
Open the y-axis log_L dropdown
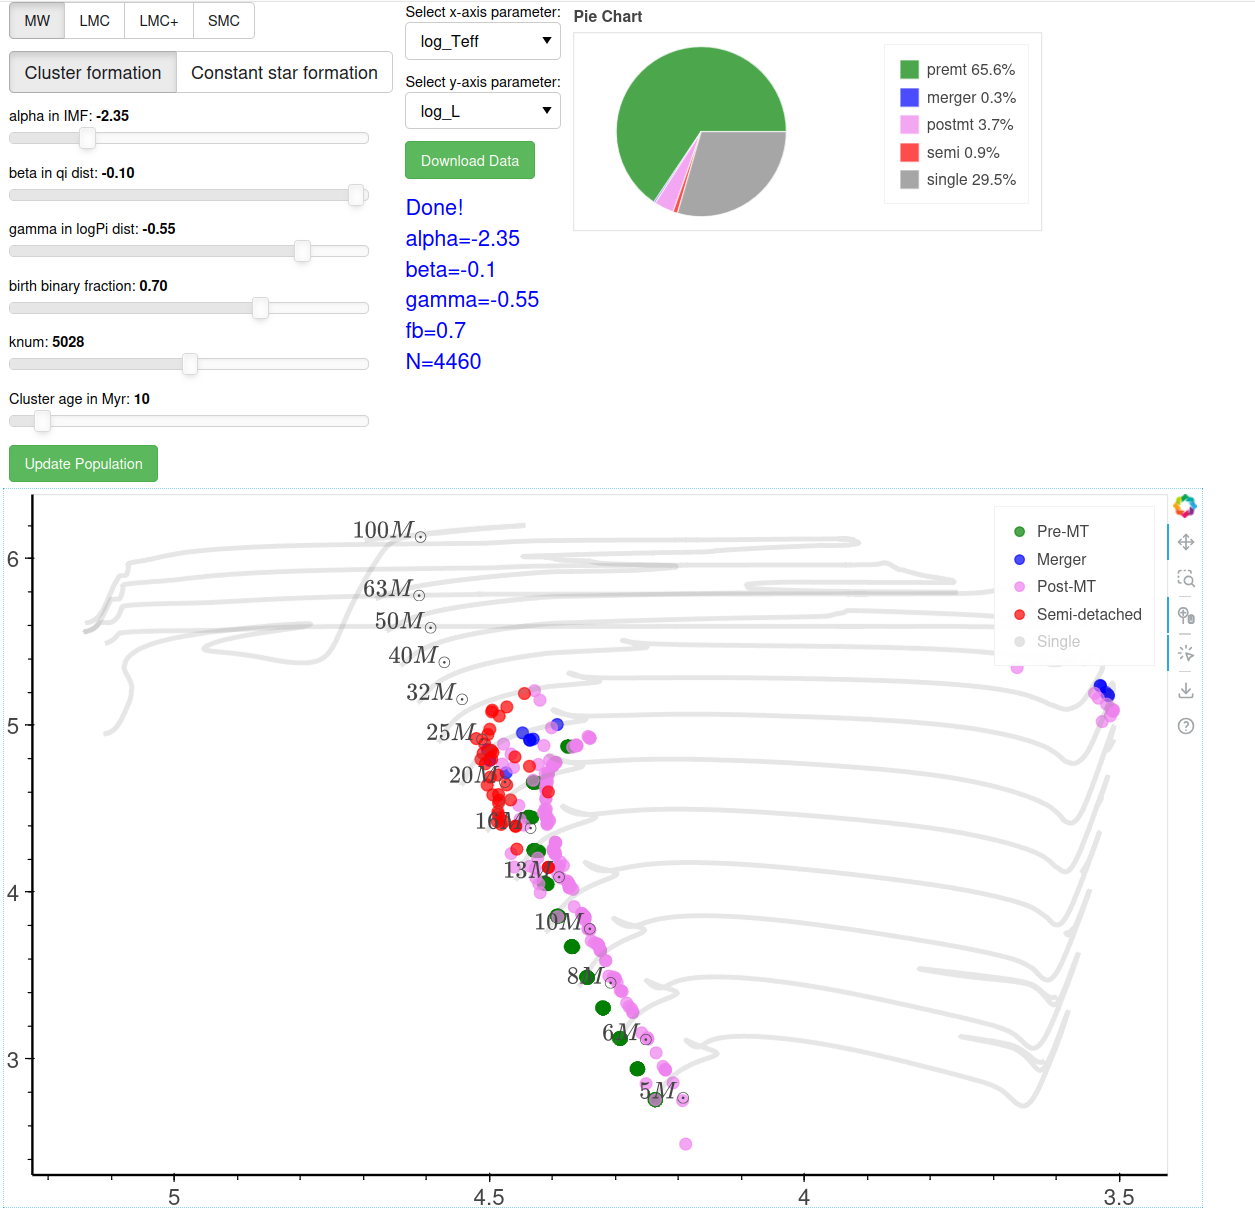pyautogui.click(x=483, y=111)
